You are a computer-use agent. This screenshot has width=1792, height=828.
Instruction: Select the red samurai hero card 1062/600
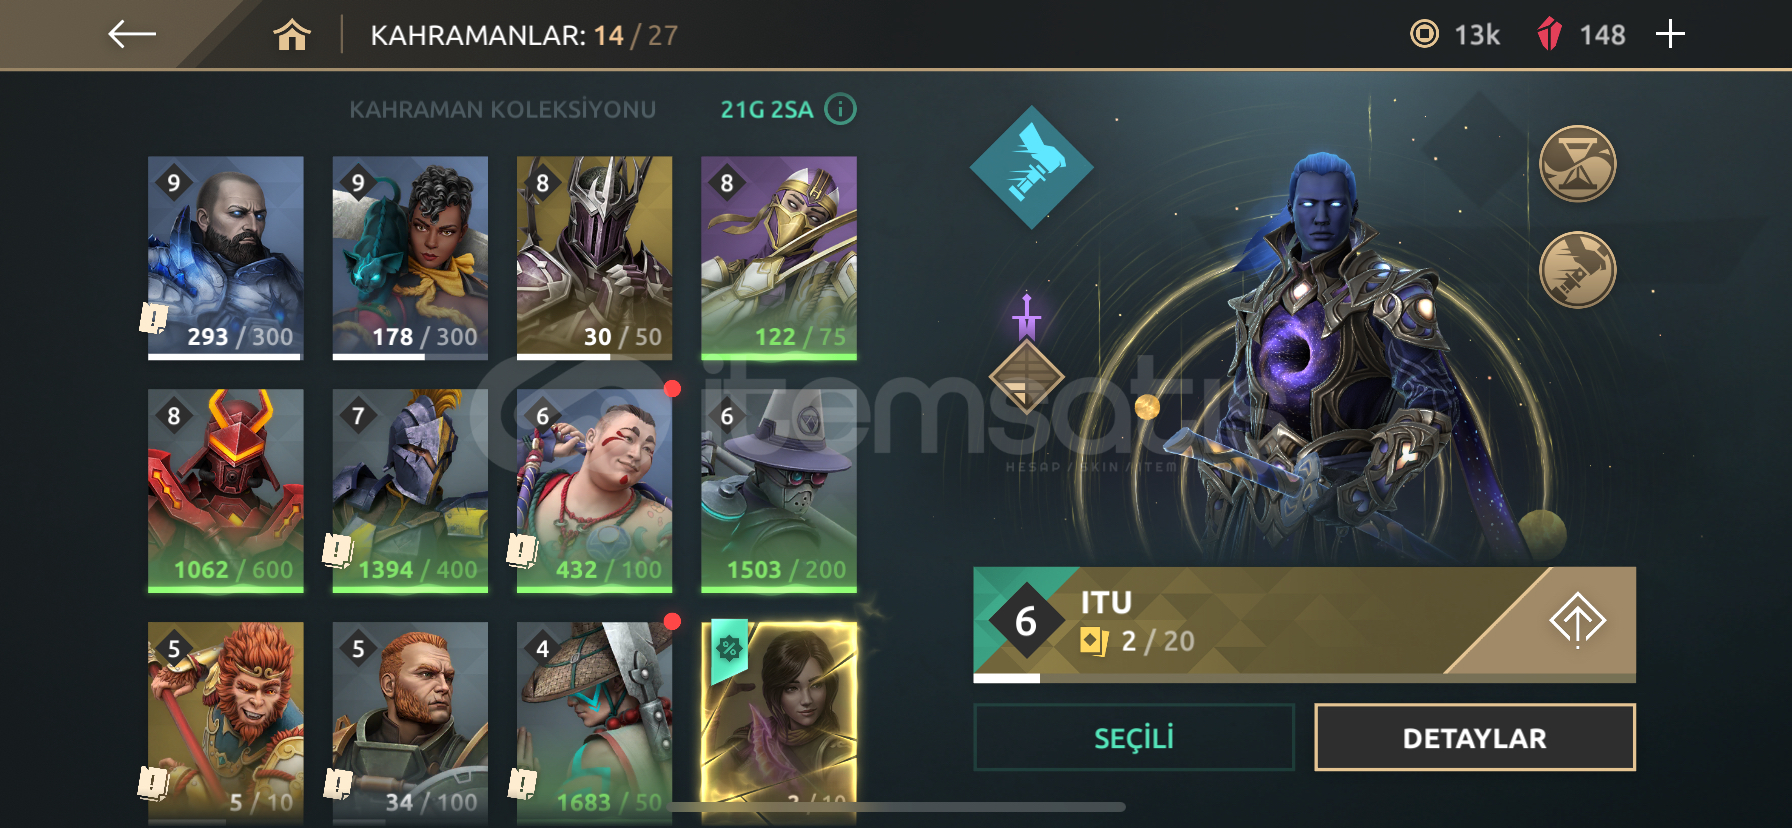tap(226, 491)
